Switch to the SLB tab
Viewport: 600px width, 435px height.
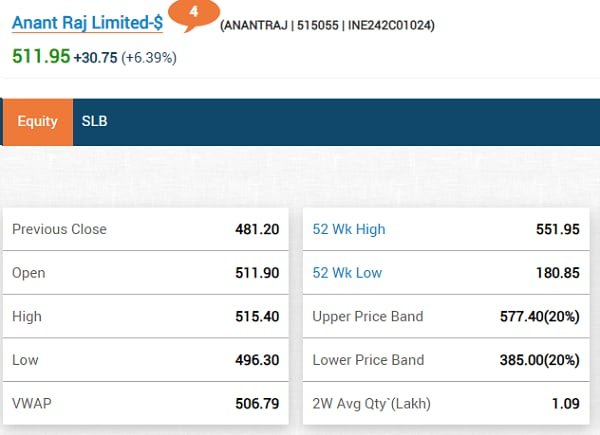[94, 121]
